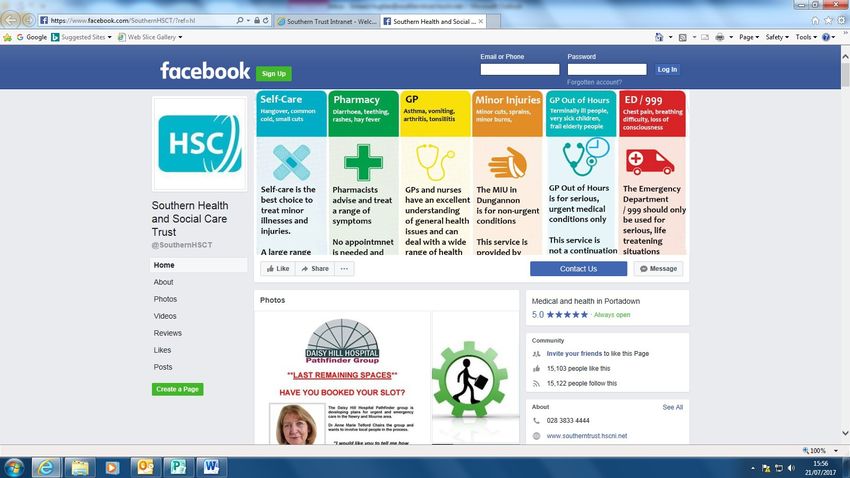
Task: Click the www.southerntrust.hscni.net link
Action: pos(587,436)
